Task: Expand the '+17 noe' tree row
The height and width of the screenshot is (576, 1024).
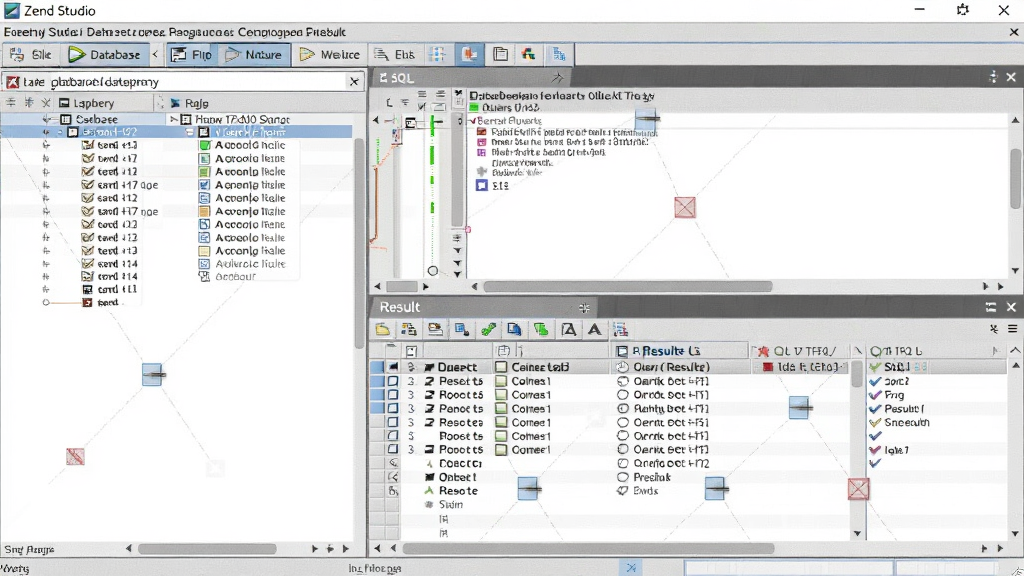Action: (46, 212)
